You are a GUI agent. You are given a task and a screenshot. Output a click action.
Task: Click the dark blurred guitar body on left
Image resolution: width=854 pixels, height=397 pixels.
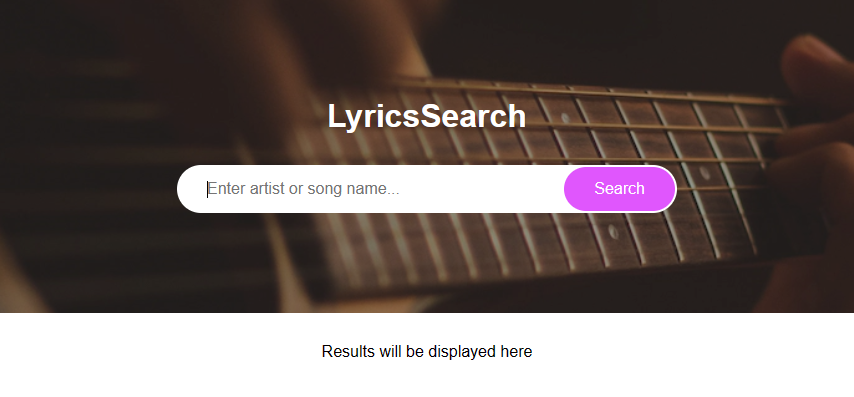[x=109, y=163]
